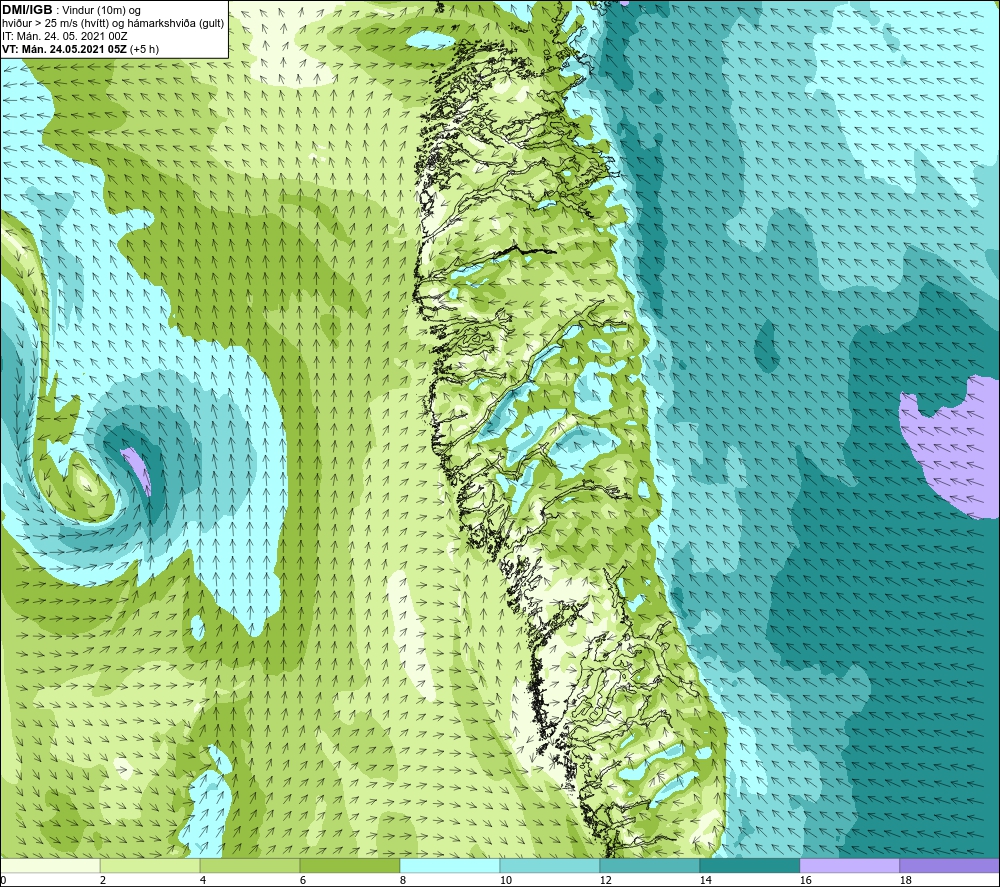
Task: Click the purple above-18 m/s legend swatch
Action: (950, 865)
